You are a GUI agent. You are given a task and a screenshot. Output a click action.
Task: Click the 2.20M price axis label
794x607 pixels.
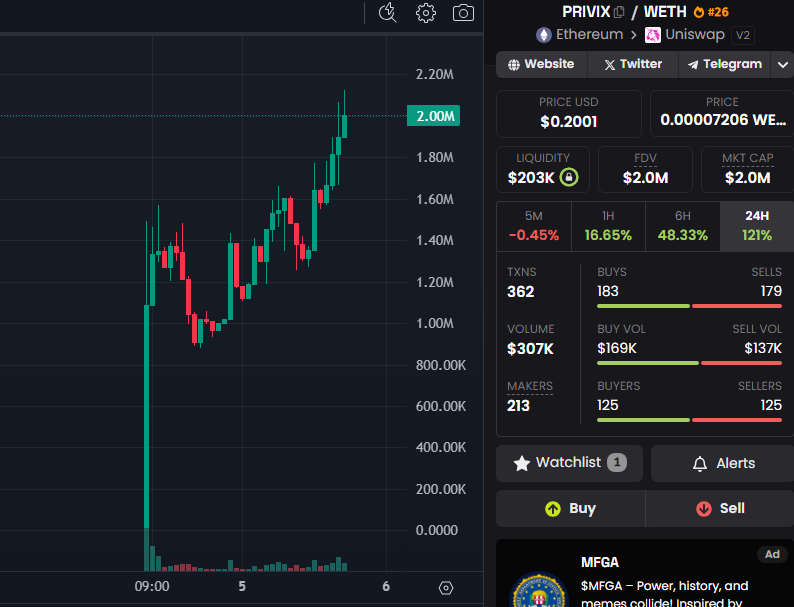point(434,74)
